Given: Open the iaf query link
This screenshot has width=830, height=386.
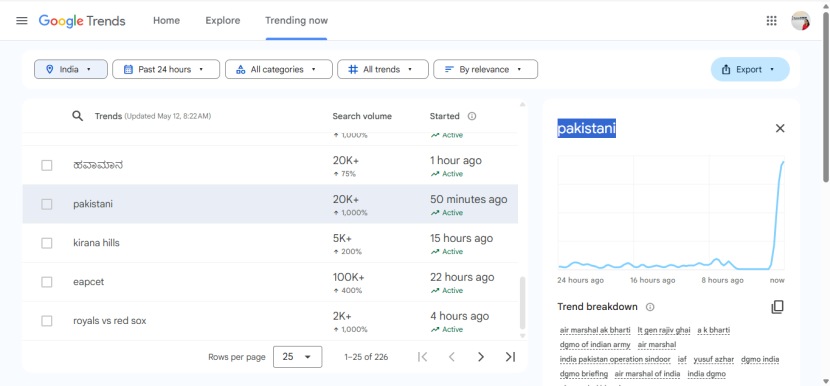Looking at the screenshot, I should point(682,360).
